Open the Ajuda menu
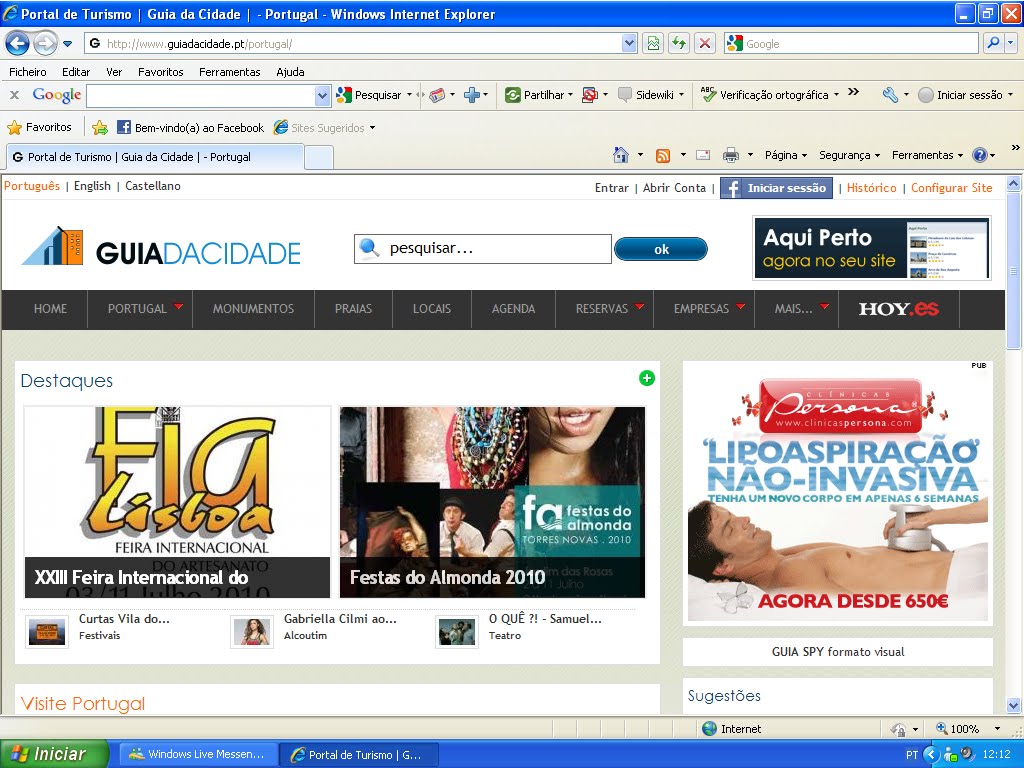 pyautogui.click(x=290, y=72)
